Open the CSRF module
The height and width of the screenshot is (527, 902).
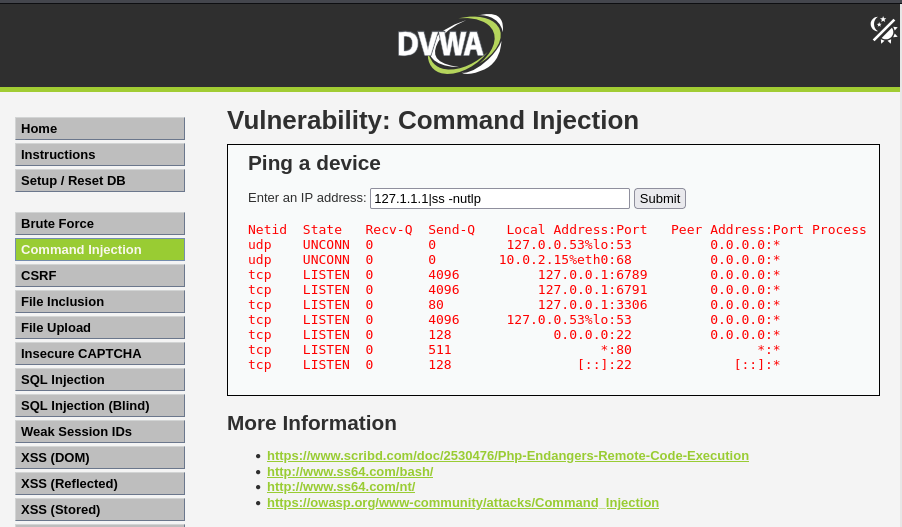pos(100,276)
